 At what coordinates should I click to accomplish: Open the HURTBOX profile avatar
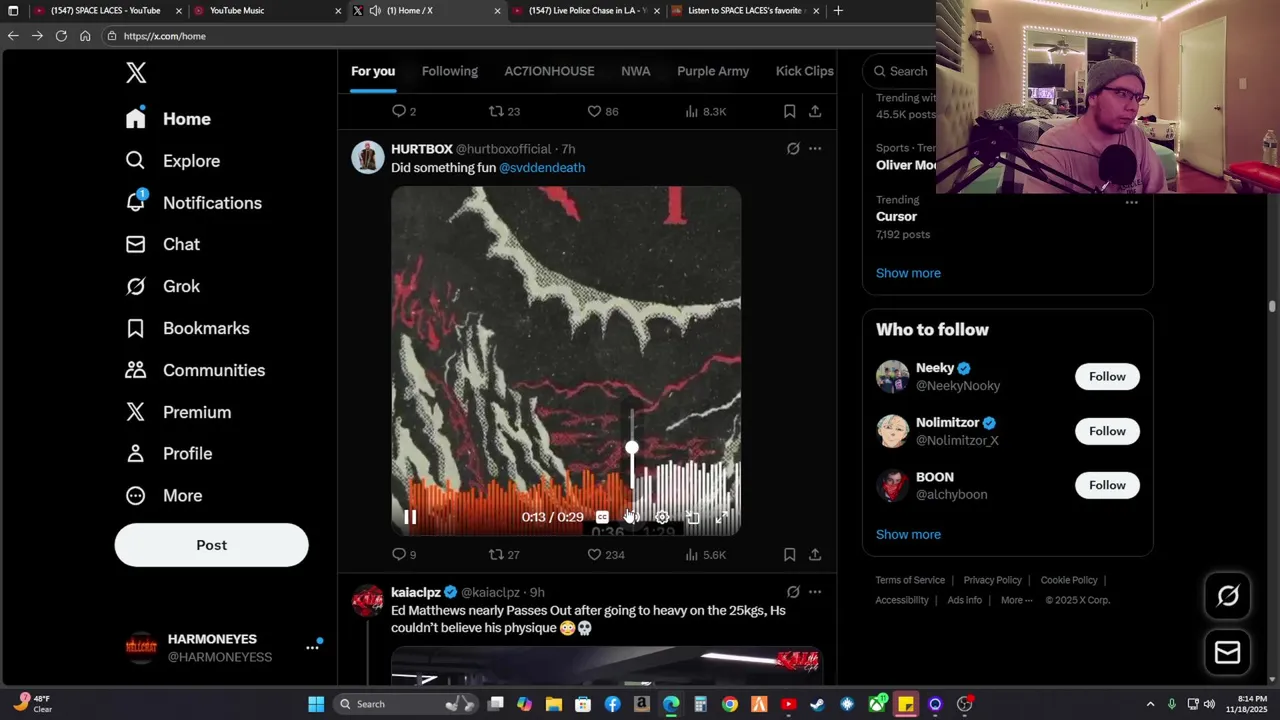click(367, 157)
